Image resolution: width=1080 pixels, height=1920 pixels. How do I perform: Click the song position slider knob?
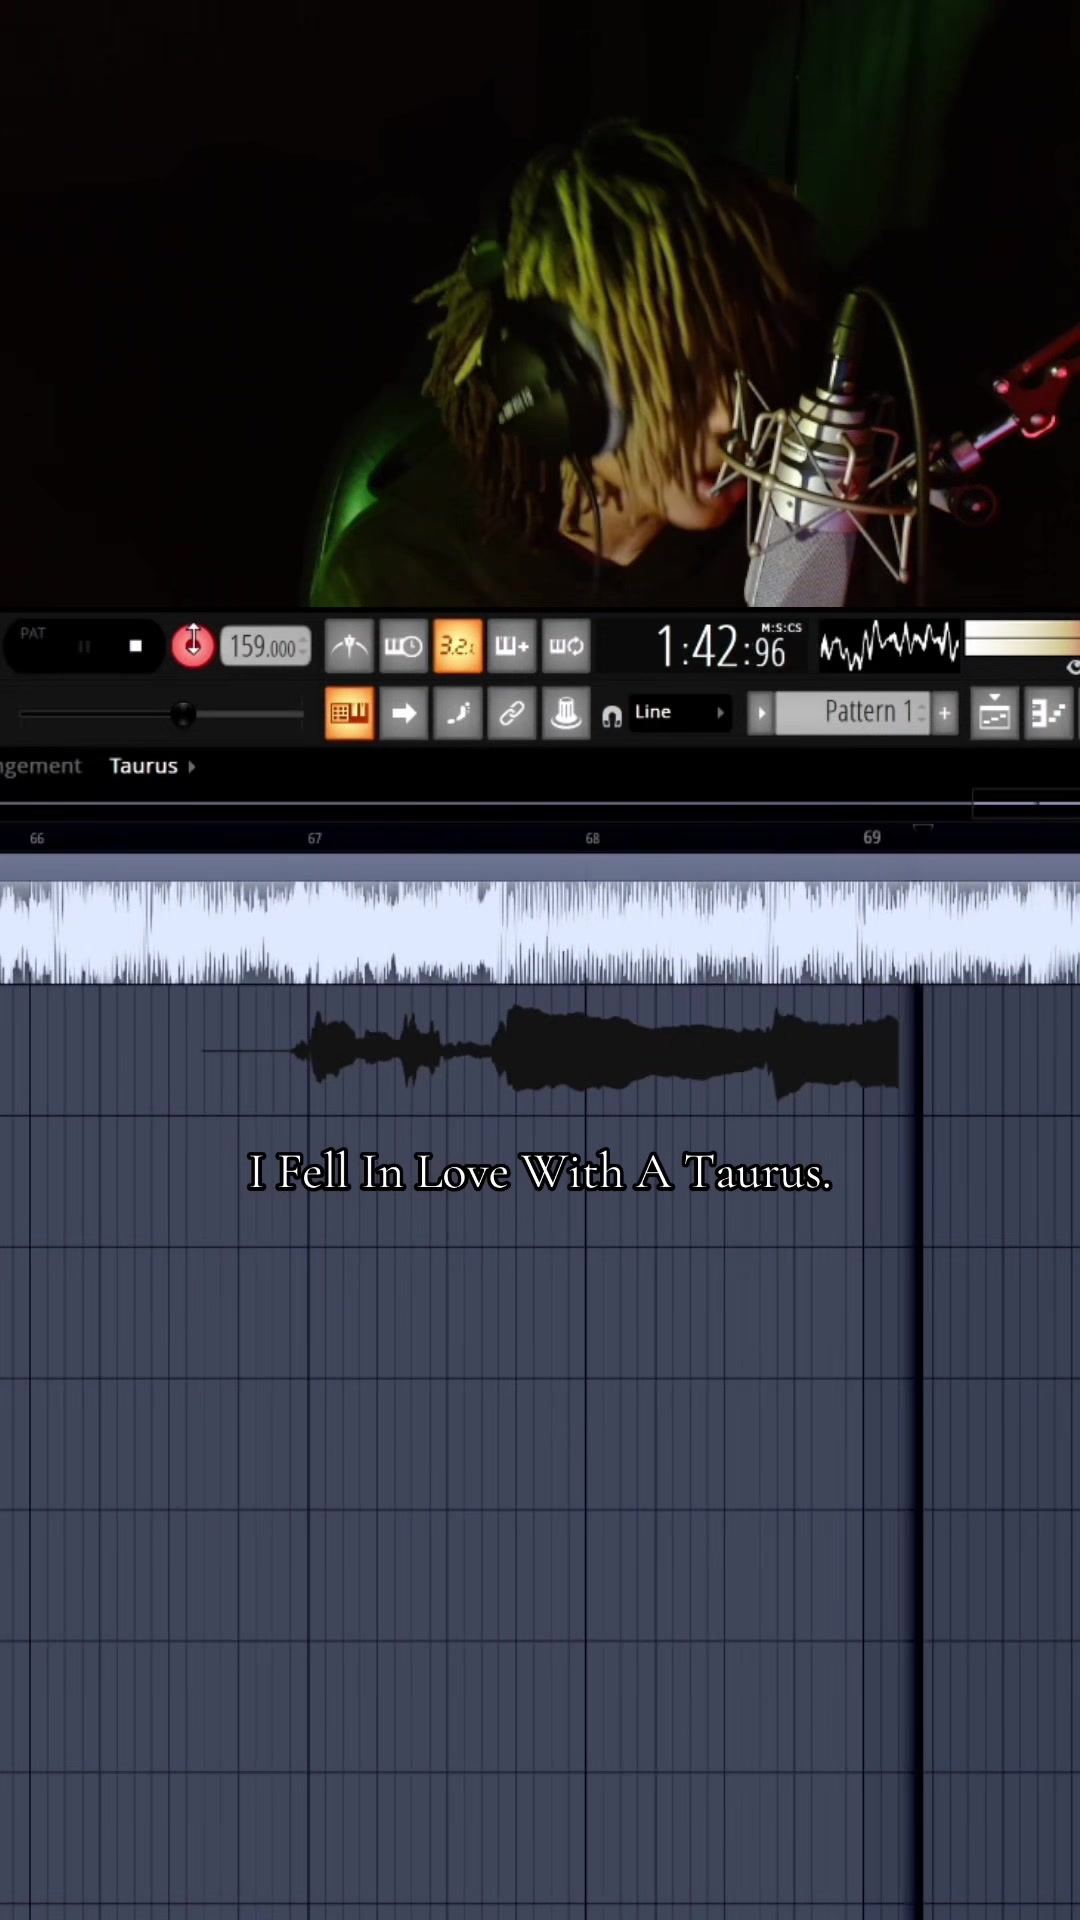click(182, 714)
